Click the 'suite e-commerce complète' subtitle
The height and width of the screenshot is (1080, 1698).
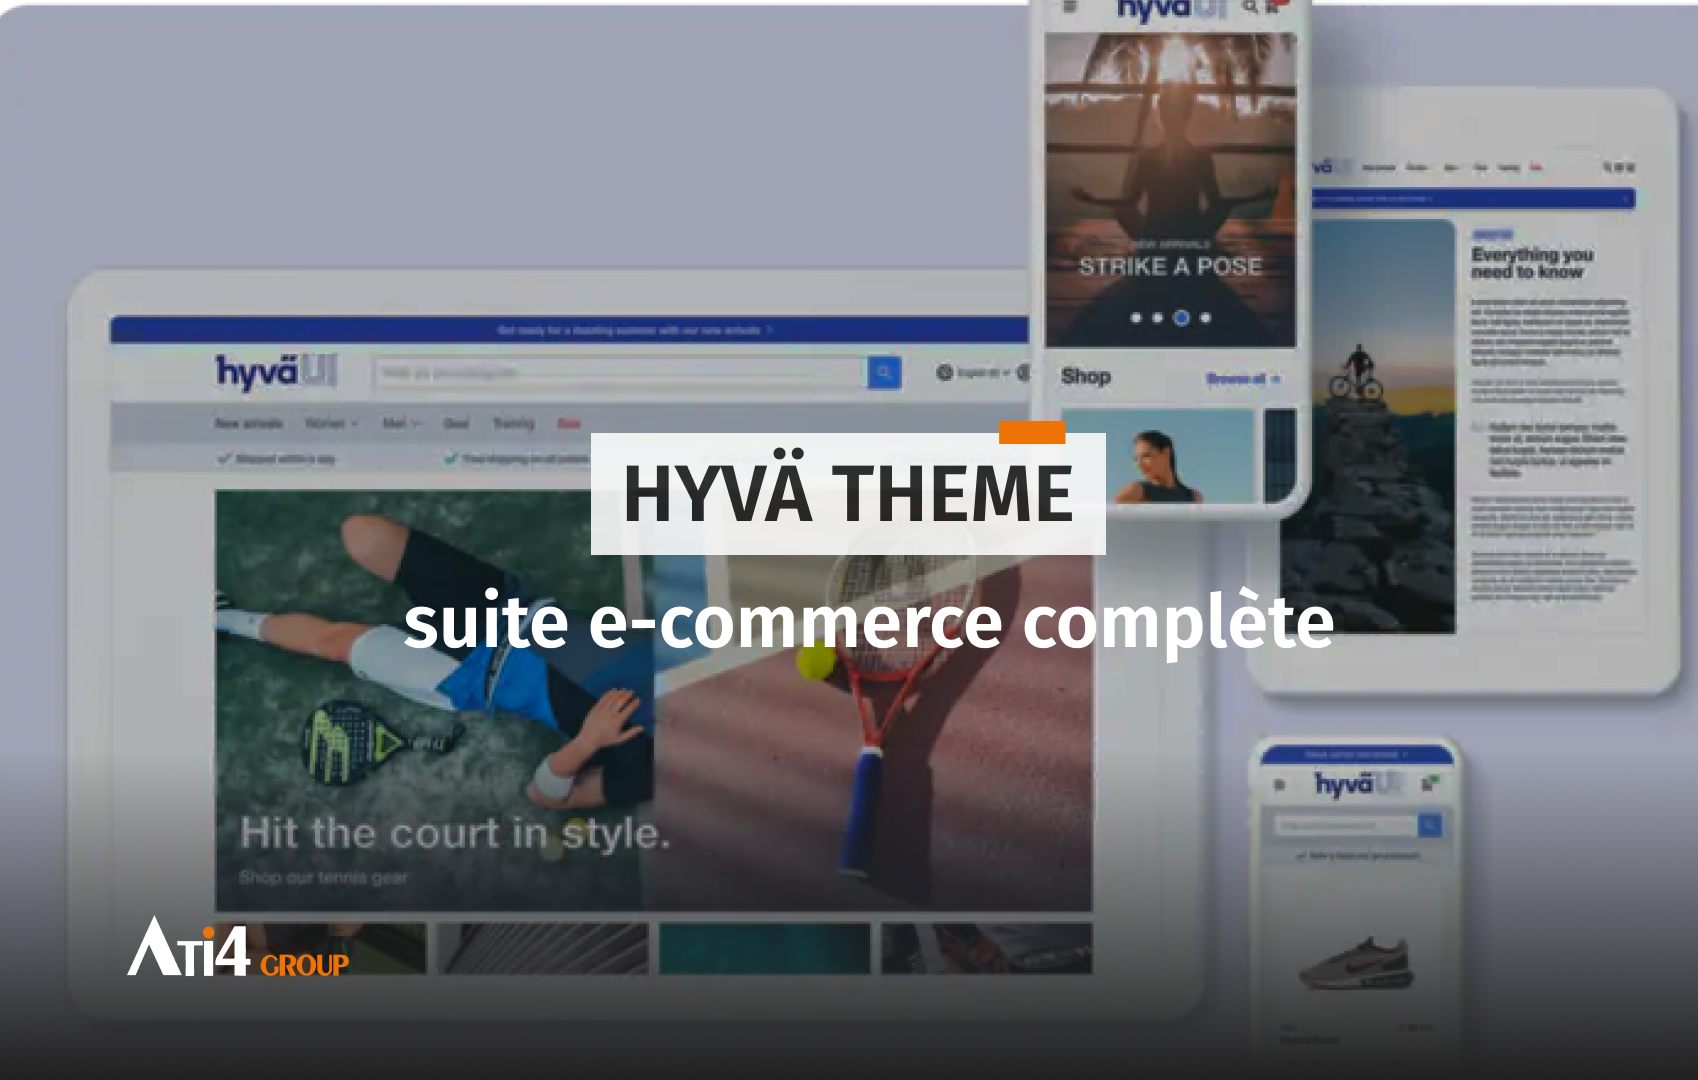869,623
